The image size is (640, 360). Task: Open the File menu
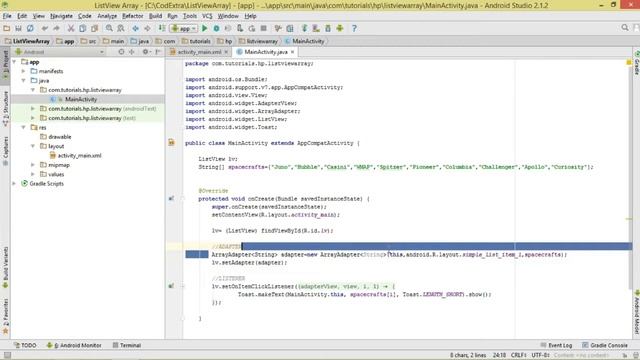pos(7,16)
